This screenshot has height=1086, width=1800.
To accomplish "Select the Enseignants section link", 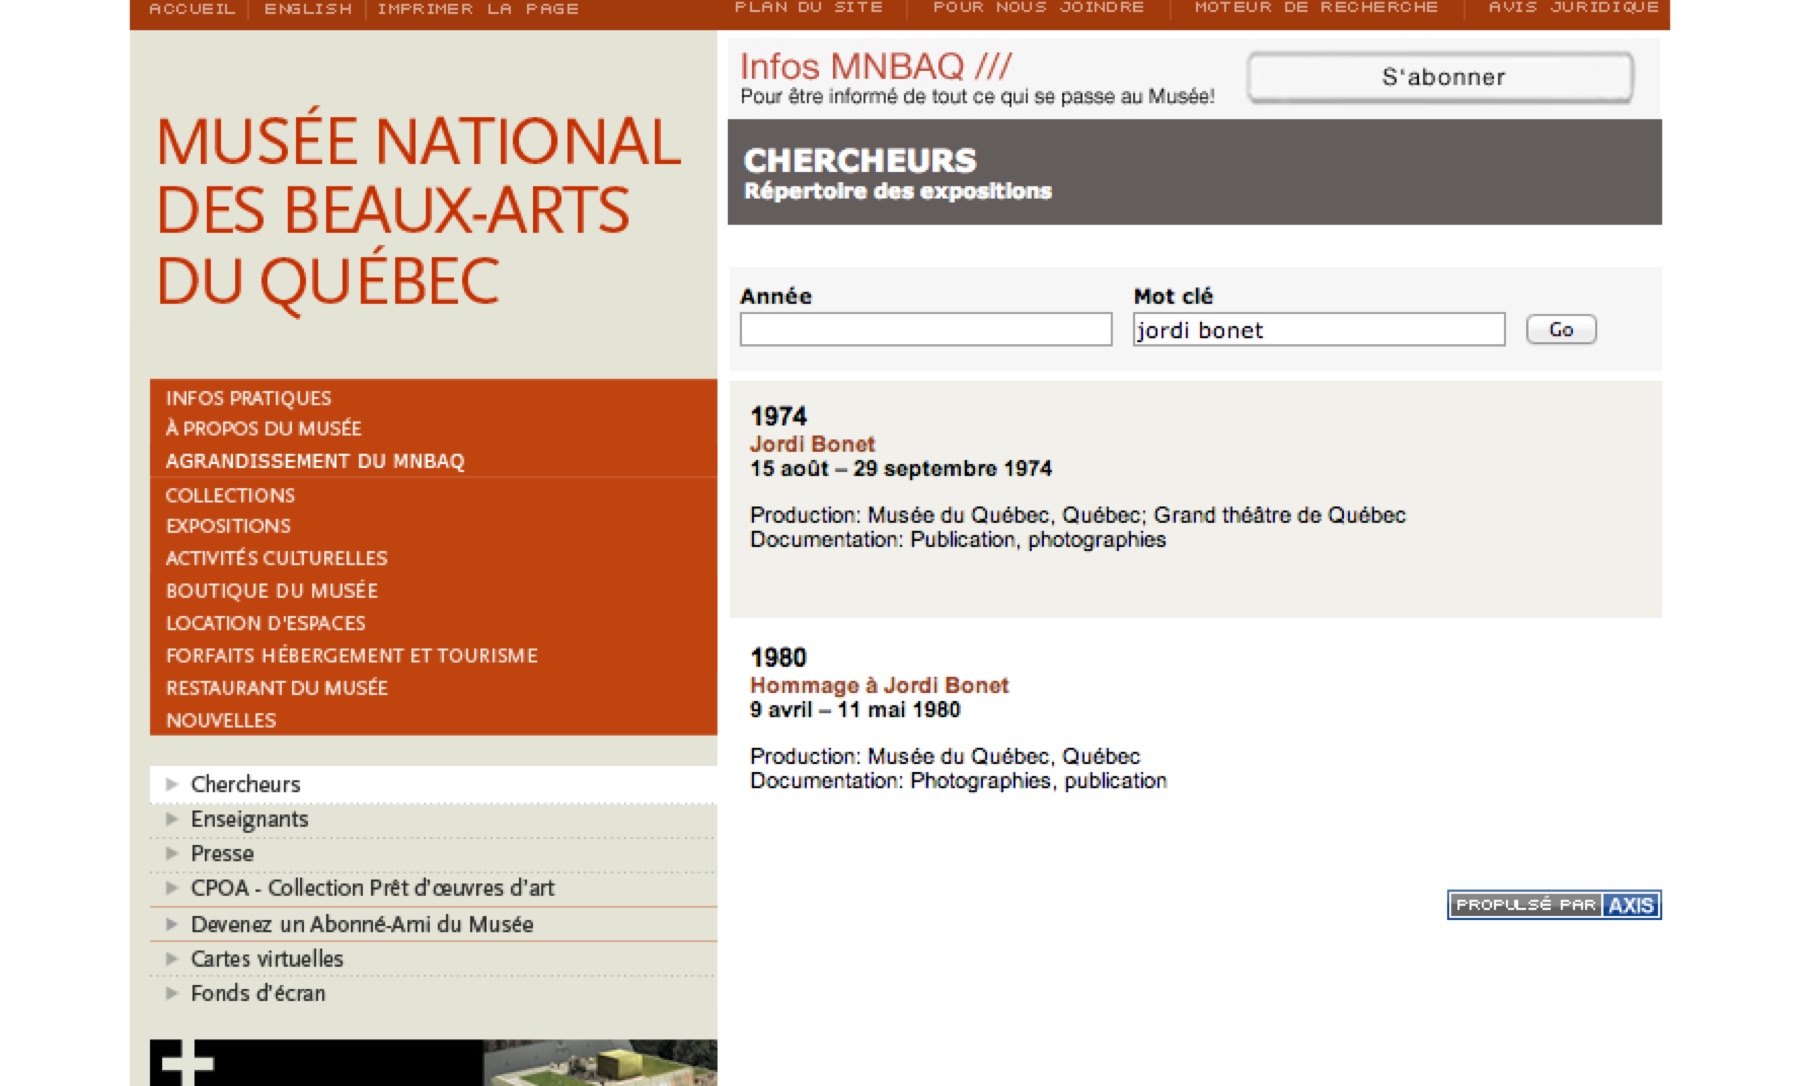I will [x=249, y=819].
